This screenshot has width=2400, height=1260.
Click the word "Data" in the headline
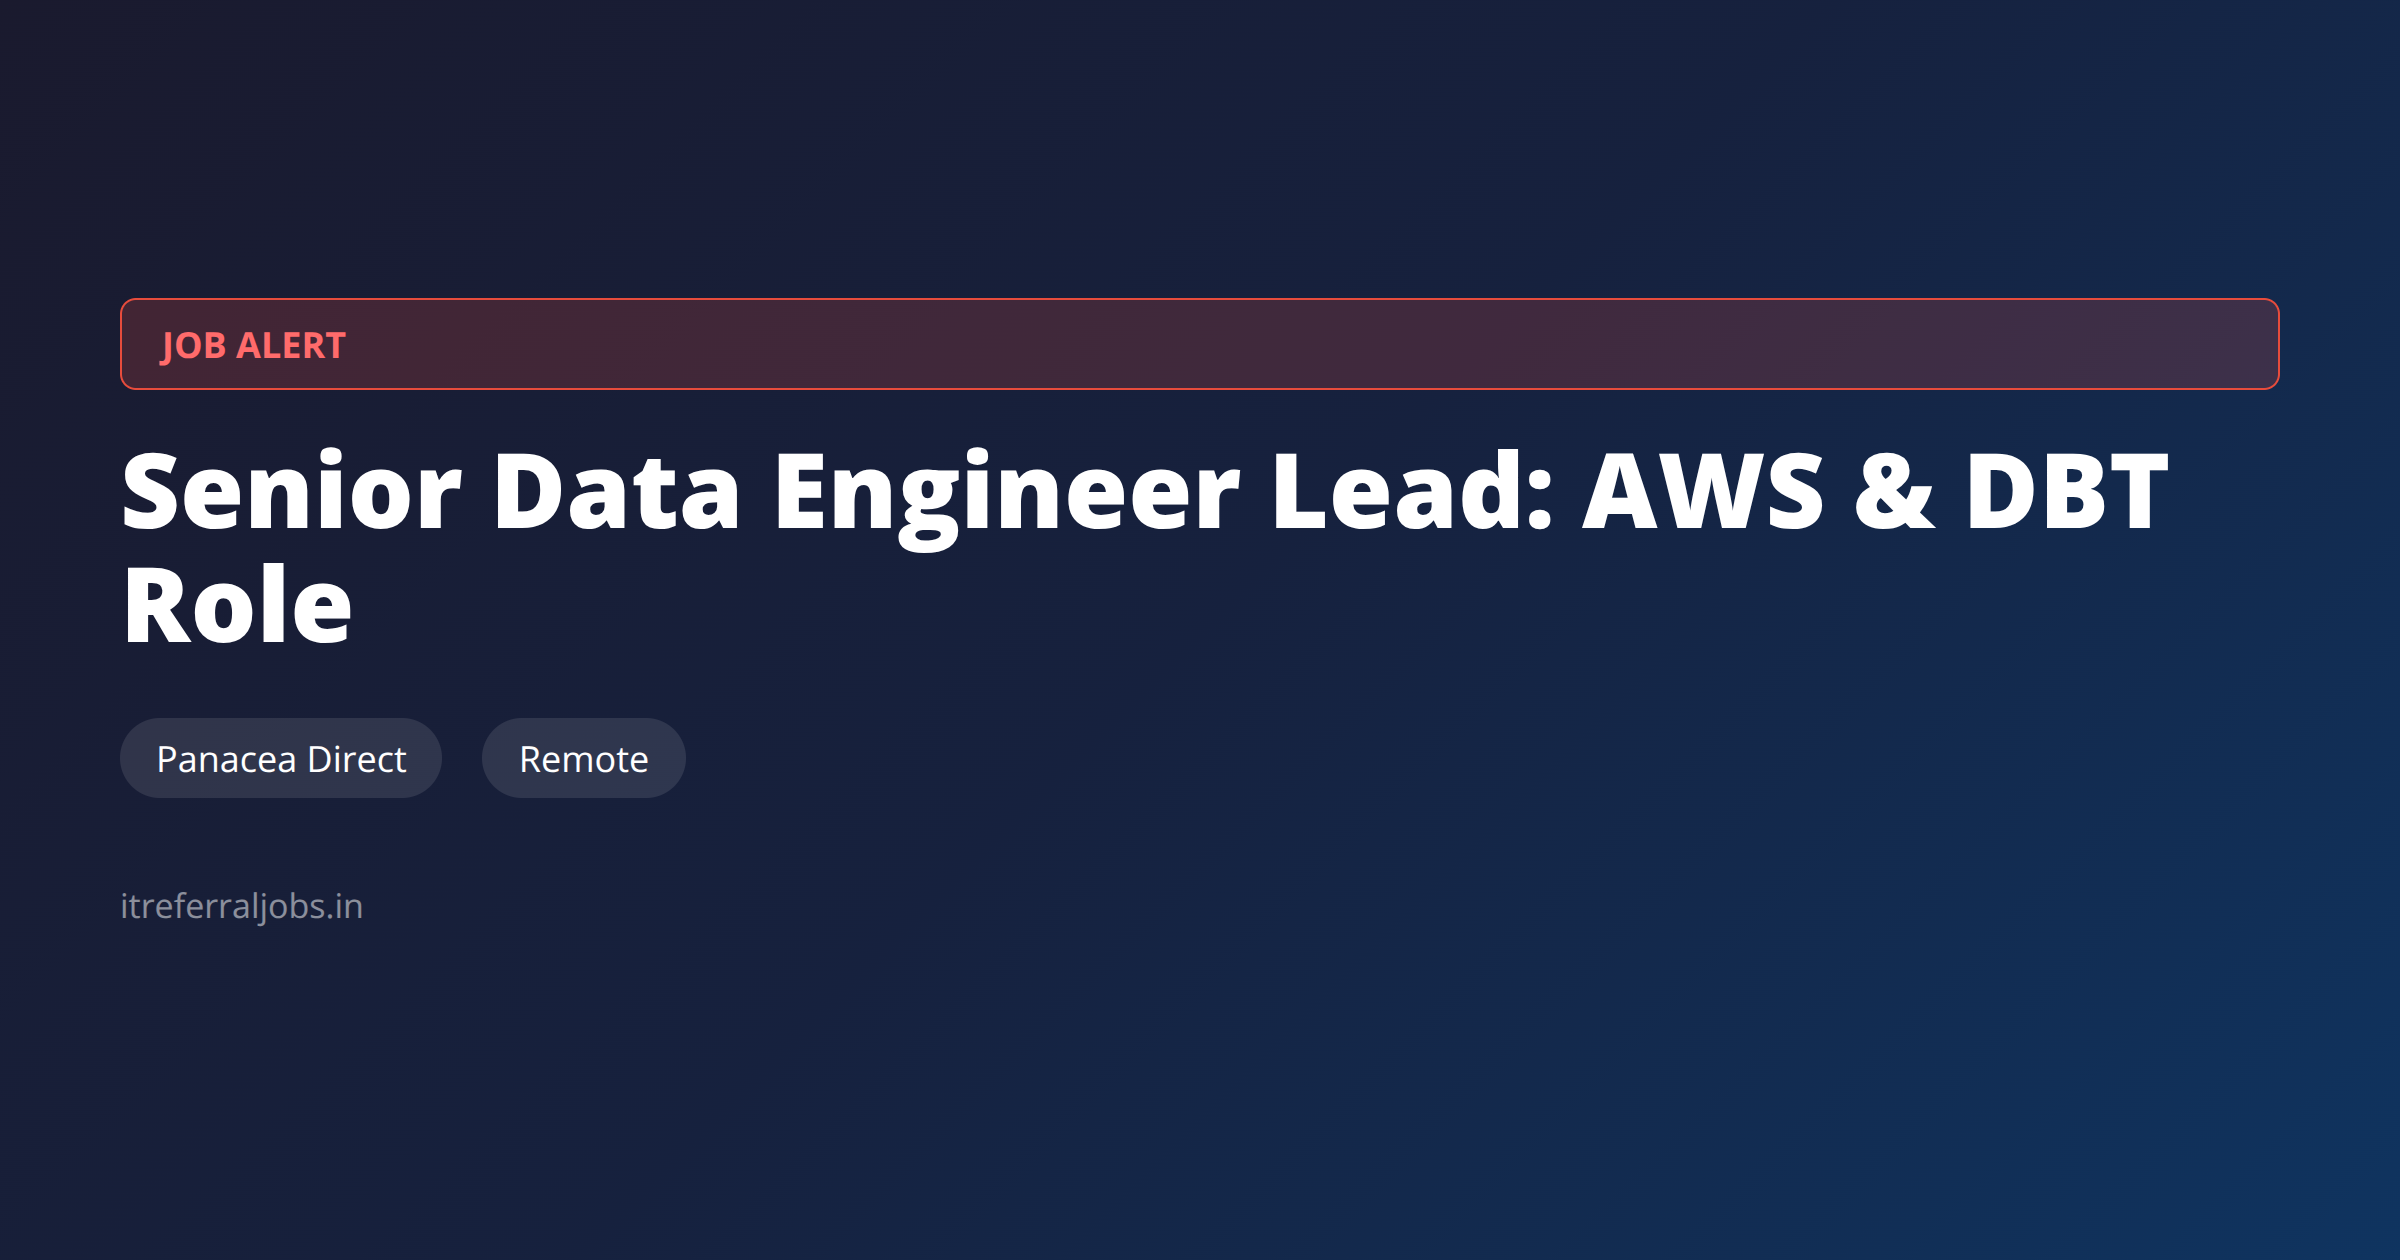pos(616,492)
